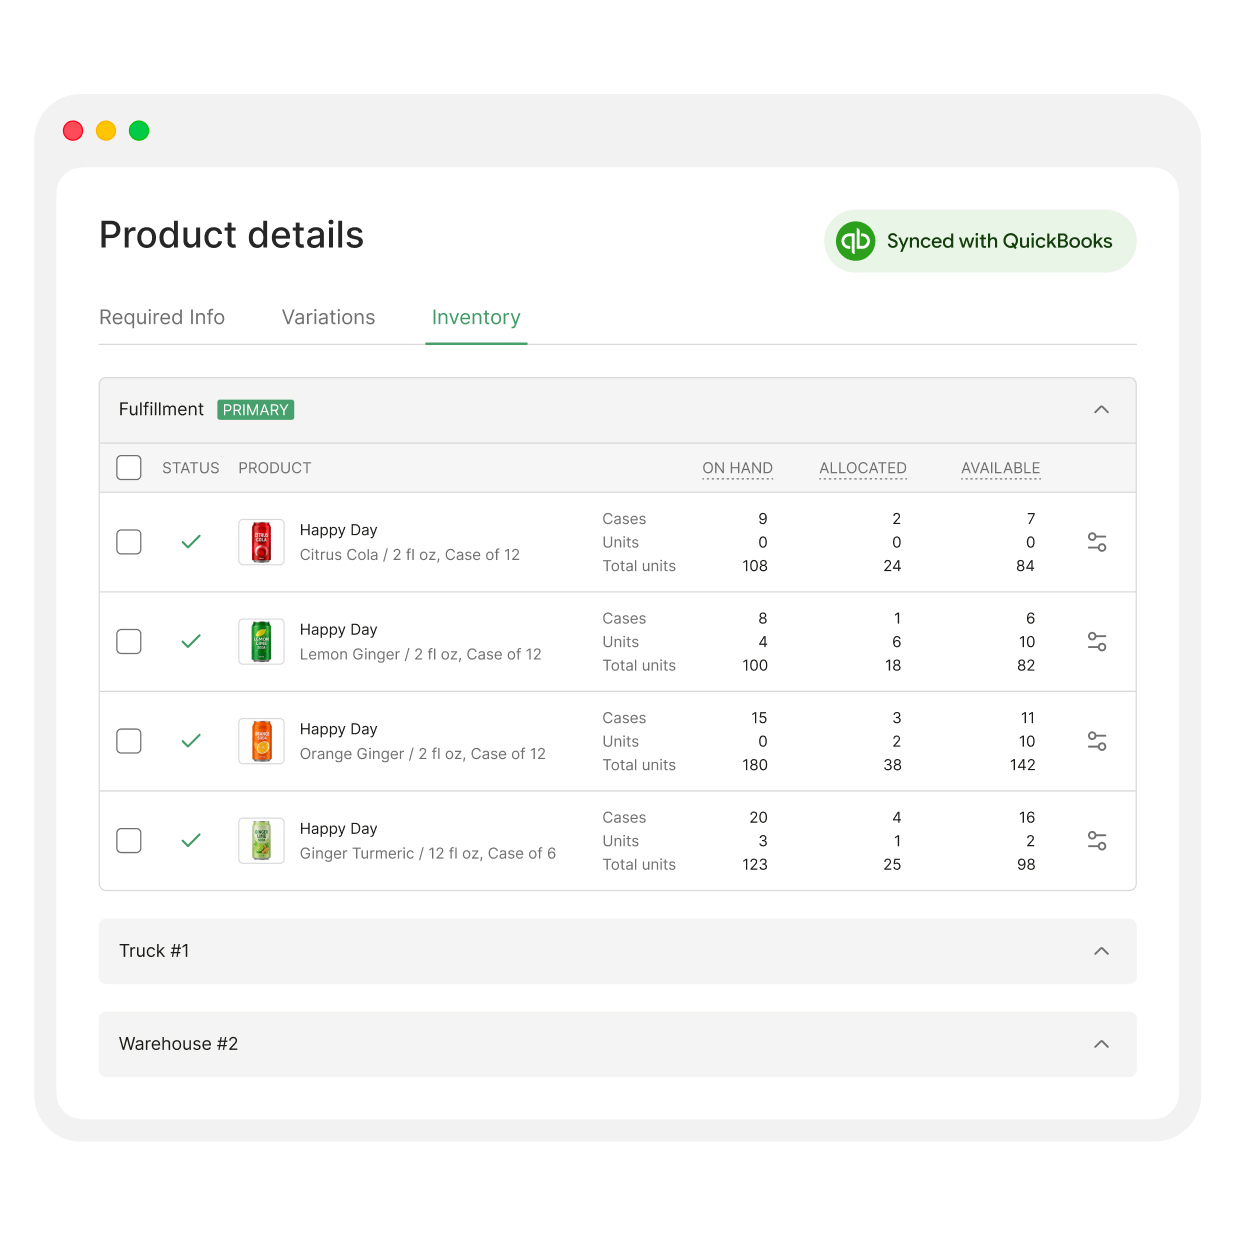Click Ginger Turmeric on-hand total units 123

click(755, 865)
